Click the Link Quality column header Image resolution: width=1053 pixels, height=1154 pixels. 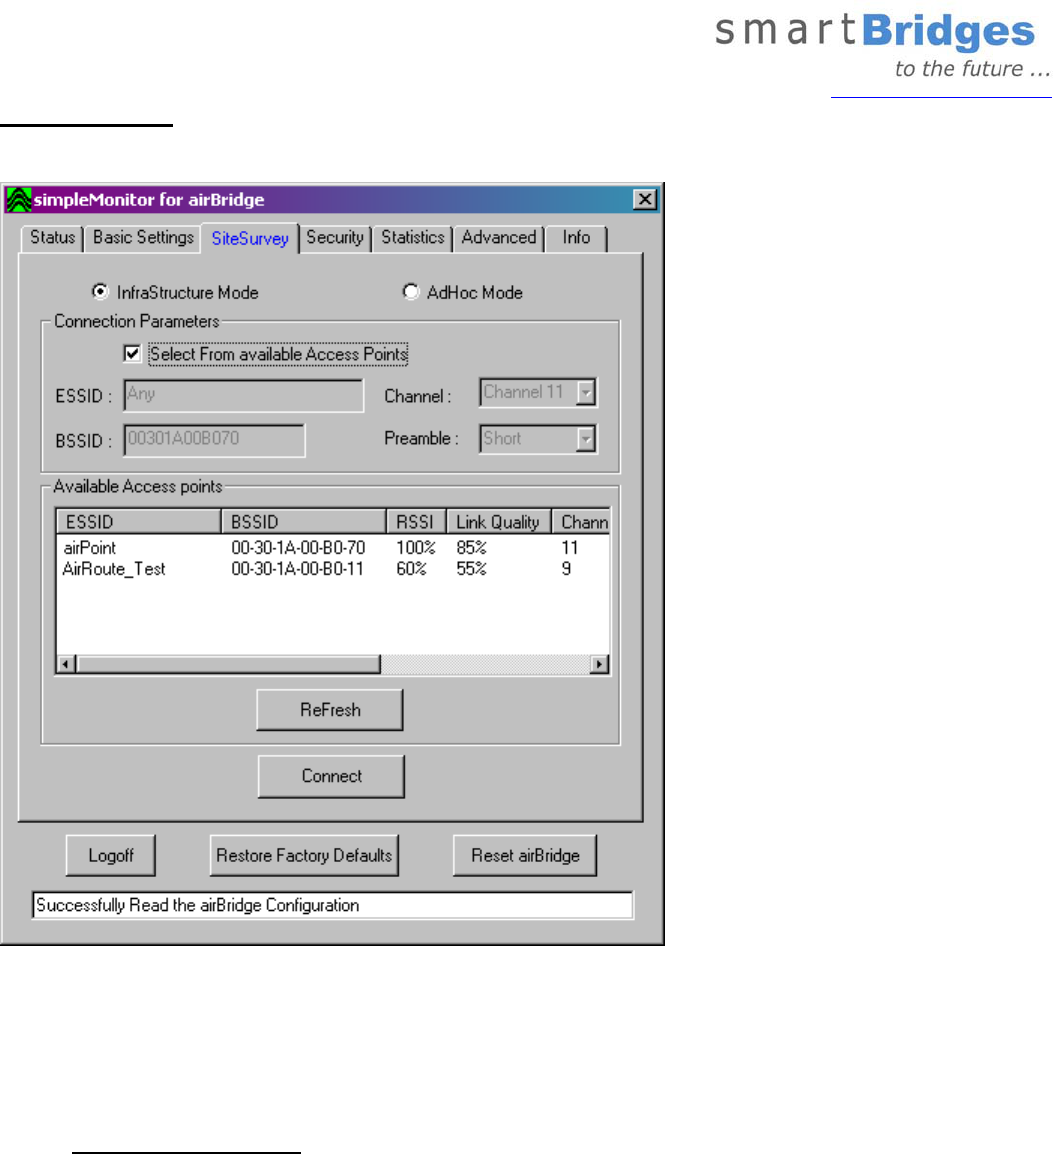(x=499, y=522)
